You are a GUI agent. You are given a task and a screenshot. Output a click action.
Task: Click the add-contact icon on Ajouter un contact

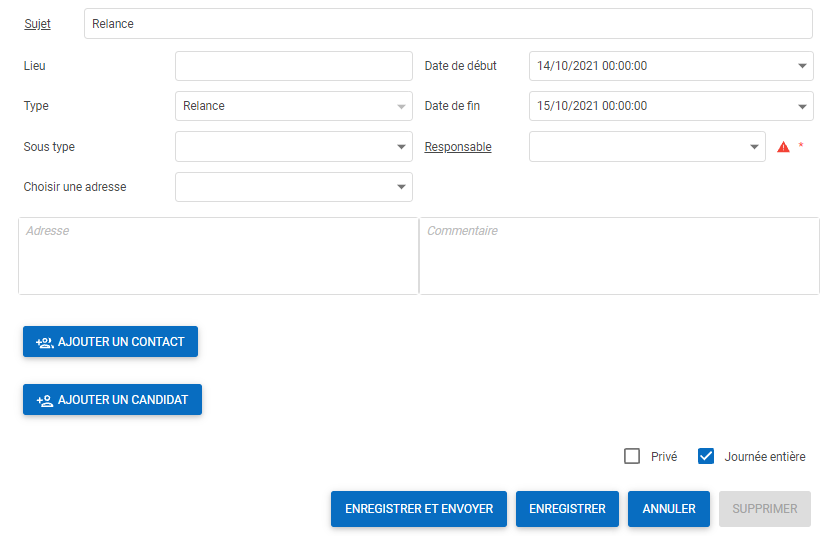(x=44, y=342)
